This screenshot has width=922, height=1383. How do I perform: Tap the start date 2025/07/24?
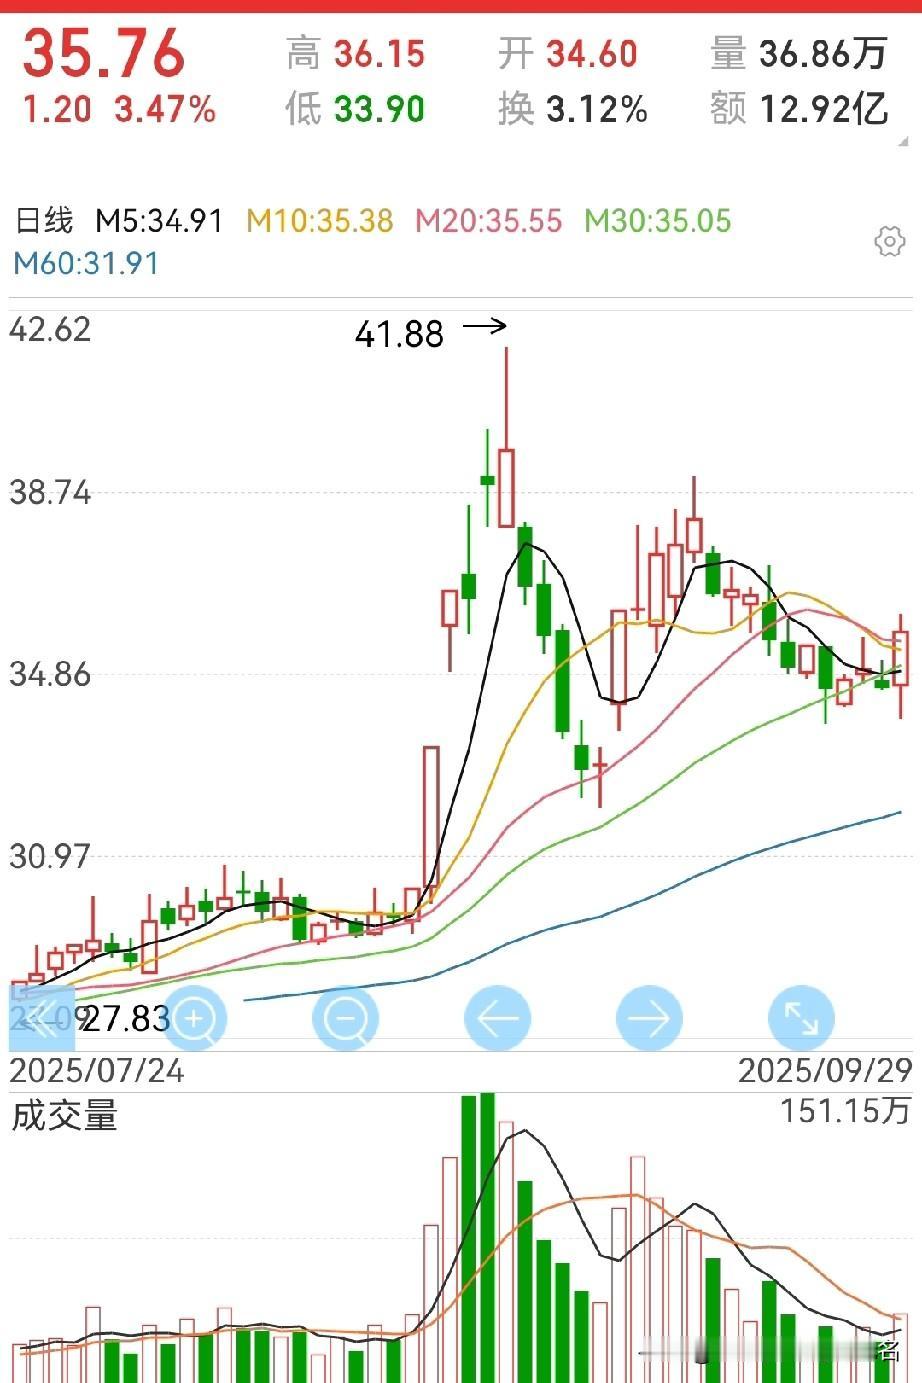pyautogui.click(x=97, y=1070)
